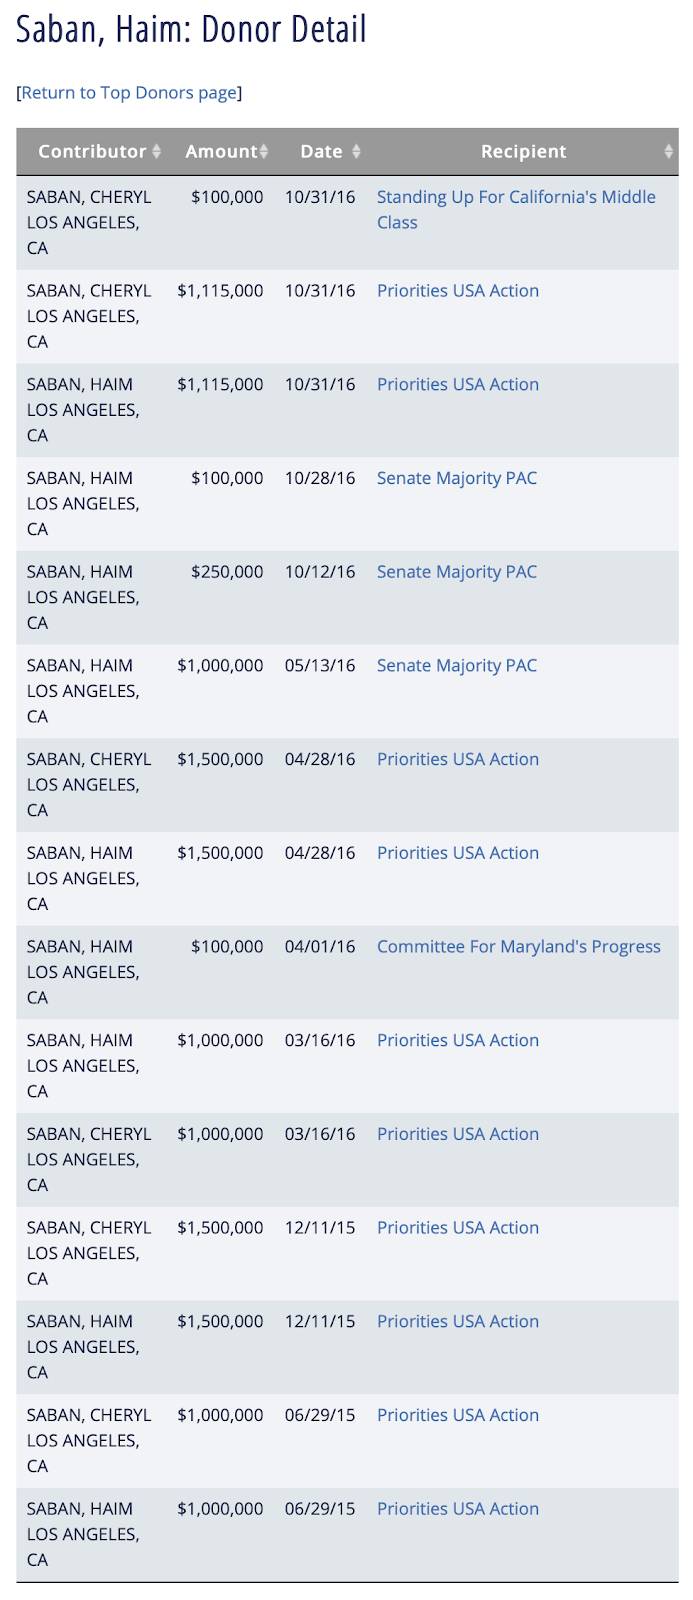
Task: Open Priorities USA Action for Cheryl 04/28/16
Action: 457,759
